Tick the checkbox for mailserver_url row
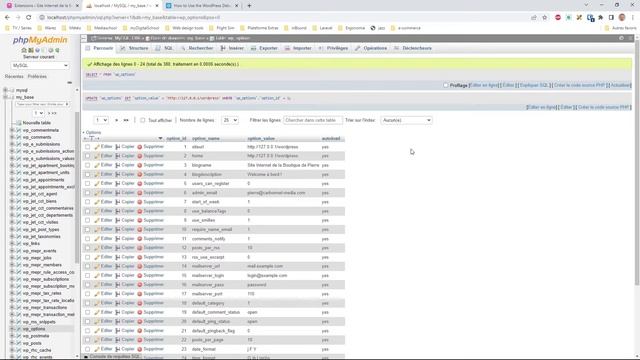Screen dimensions: 640x360 [87, 266]
